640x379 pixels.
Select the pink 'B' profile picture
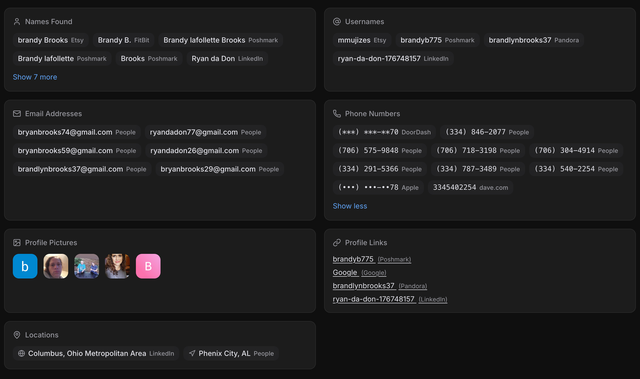click(148, 266)
